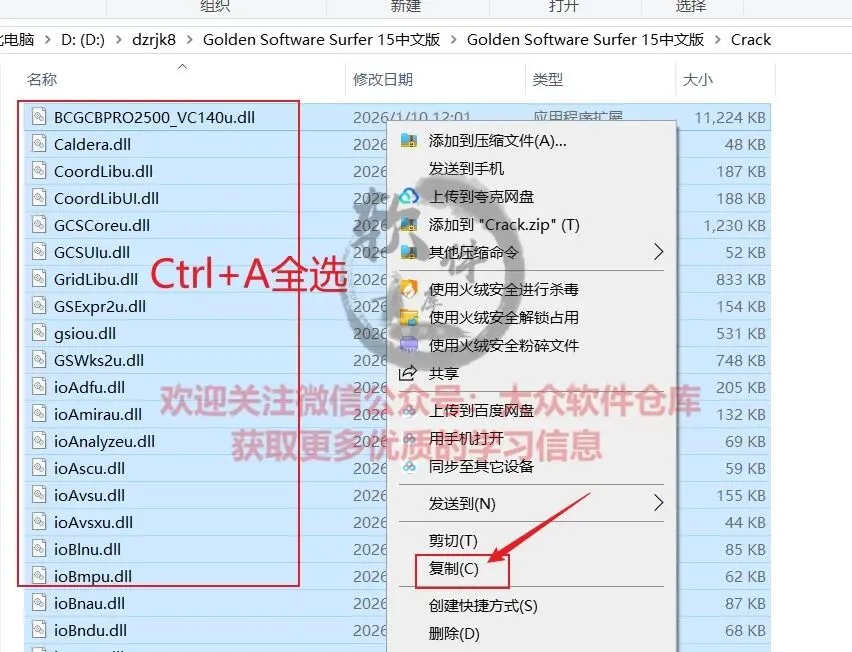The image size is (852, 652).
Task: Choose 发送到手机 from the context menu
Action: (x=466, y=169)
